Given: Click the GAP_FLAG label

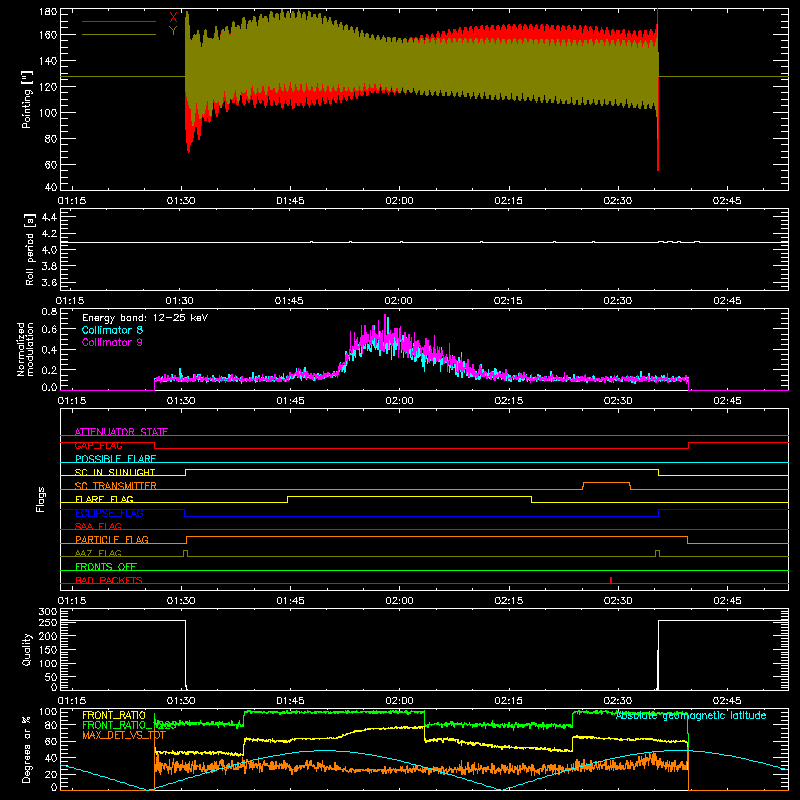Looking at the screenshot, I should pyautogui.click(x=98, y=445).
